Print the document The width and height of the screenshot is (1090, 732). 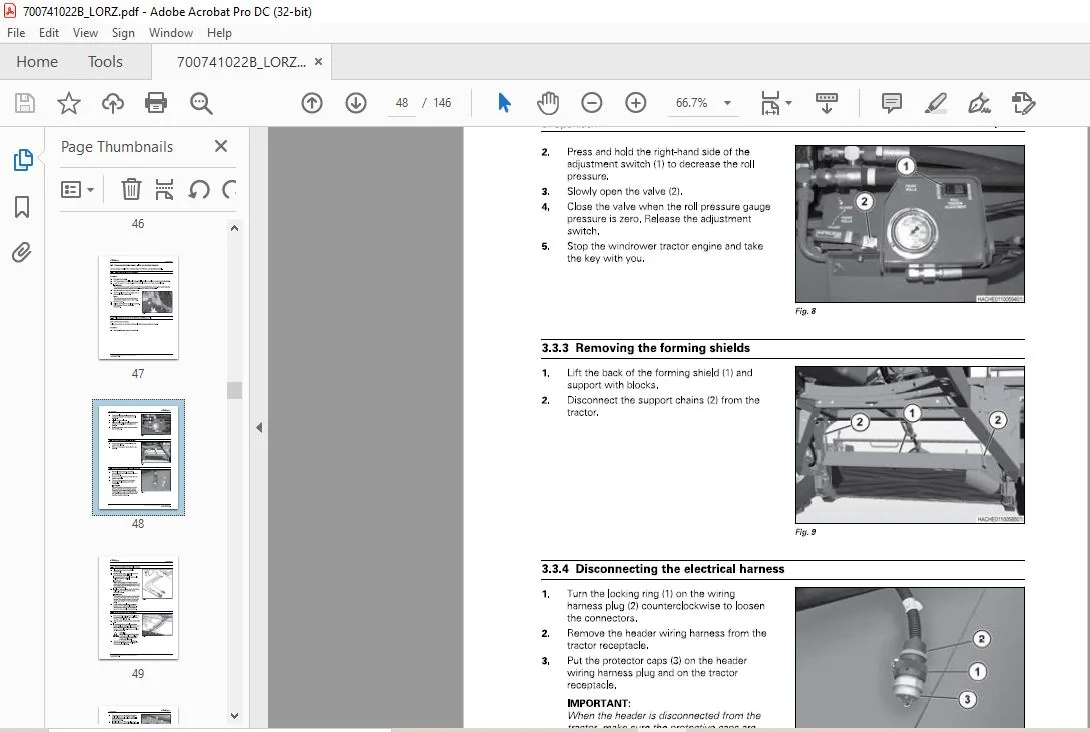(x=156, y=103)
